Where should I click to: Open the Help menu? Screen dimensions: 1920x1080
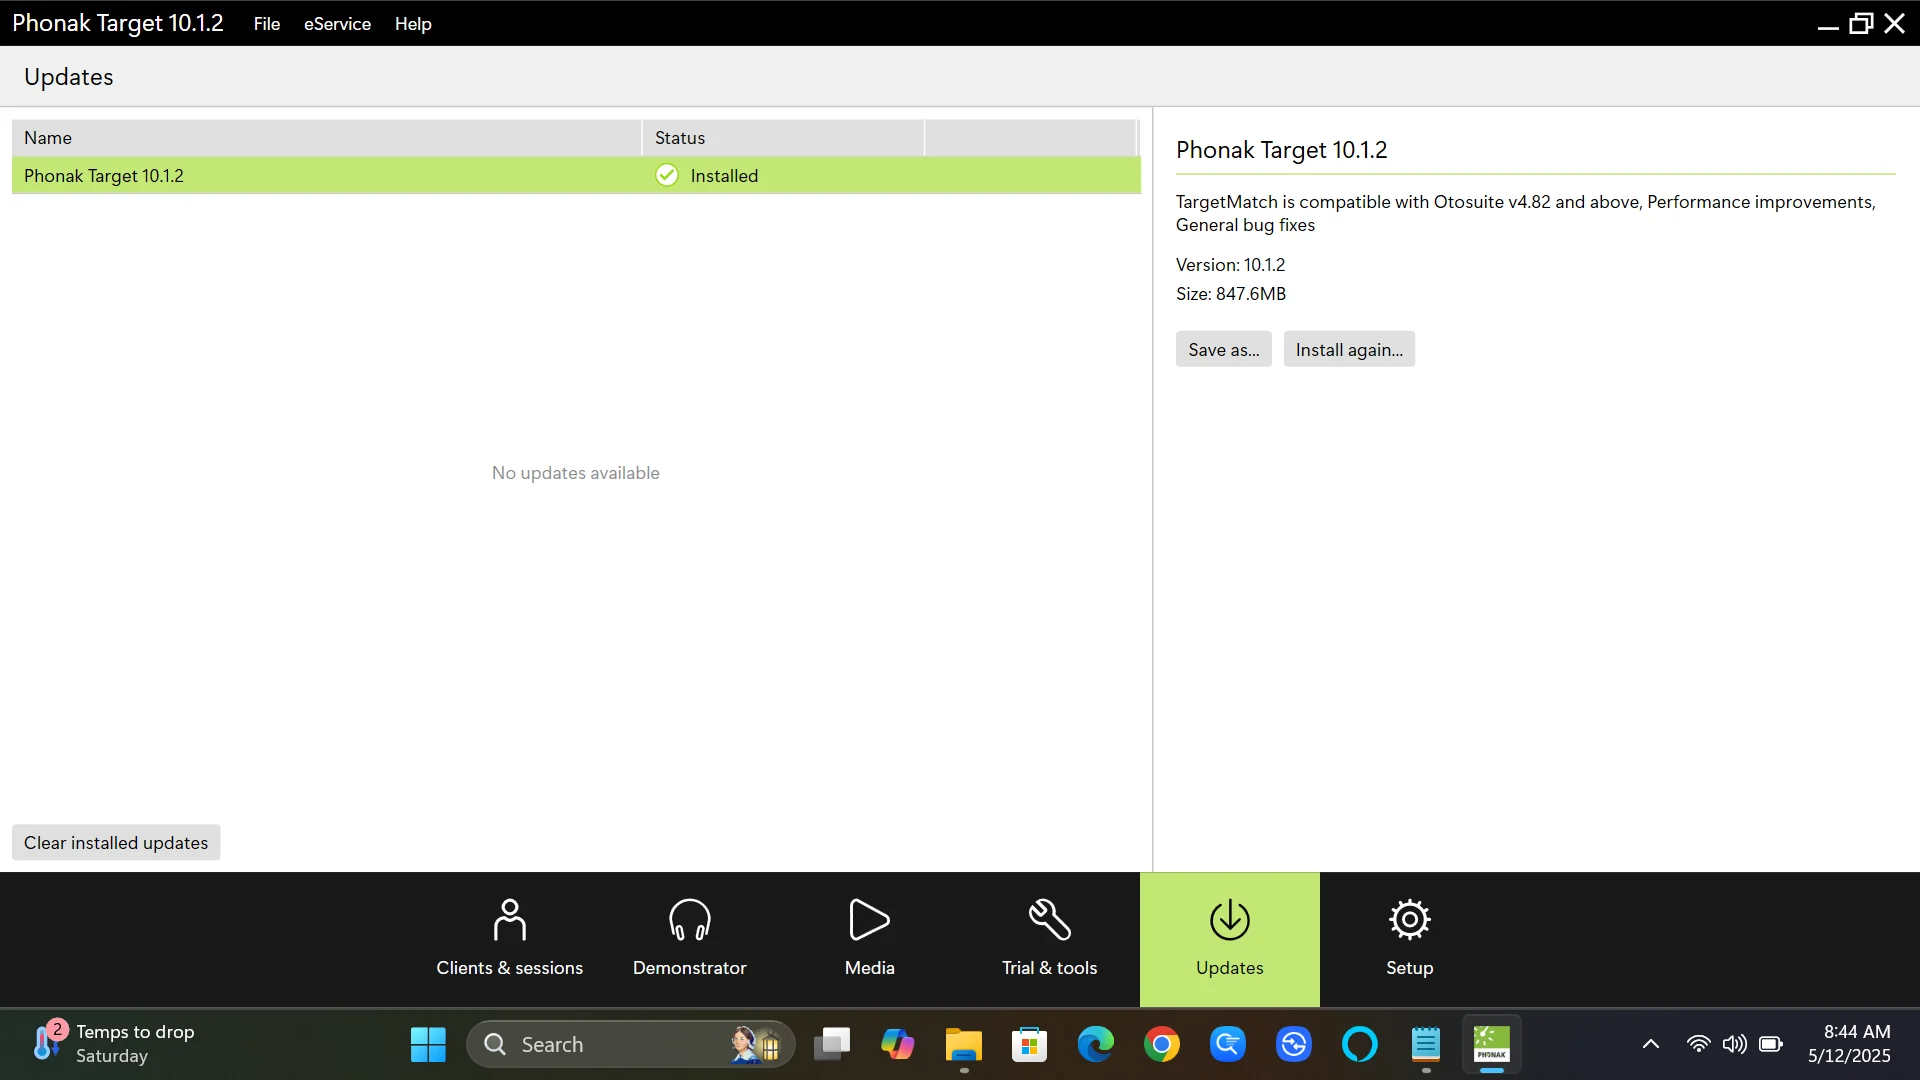[x=413, y=23]
